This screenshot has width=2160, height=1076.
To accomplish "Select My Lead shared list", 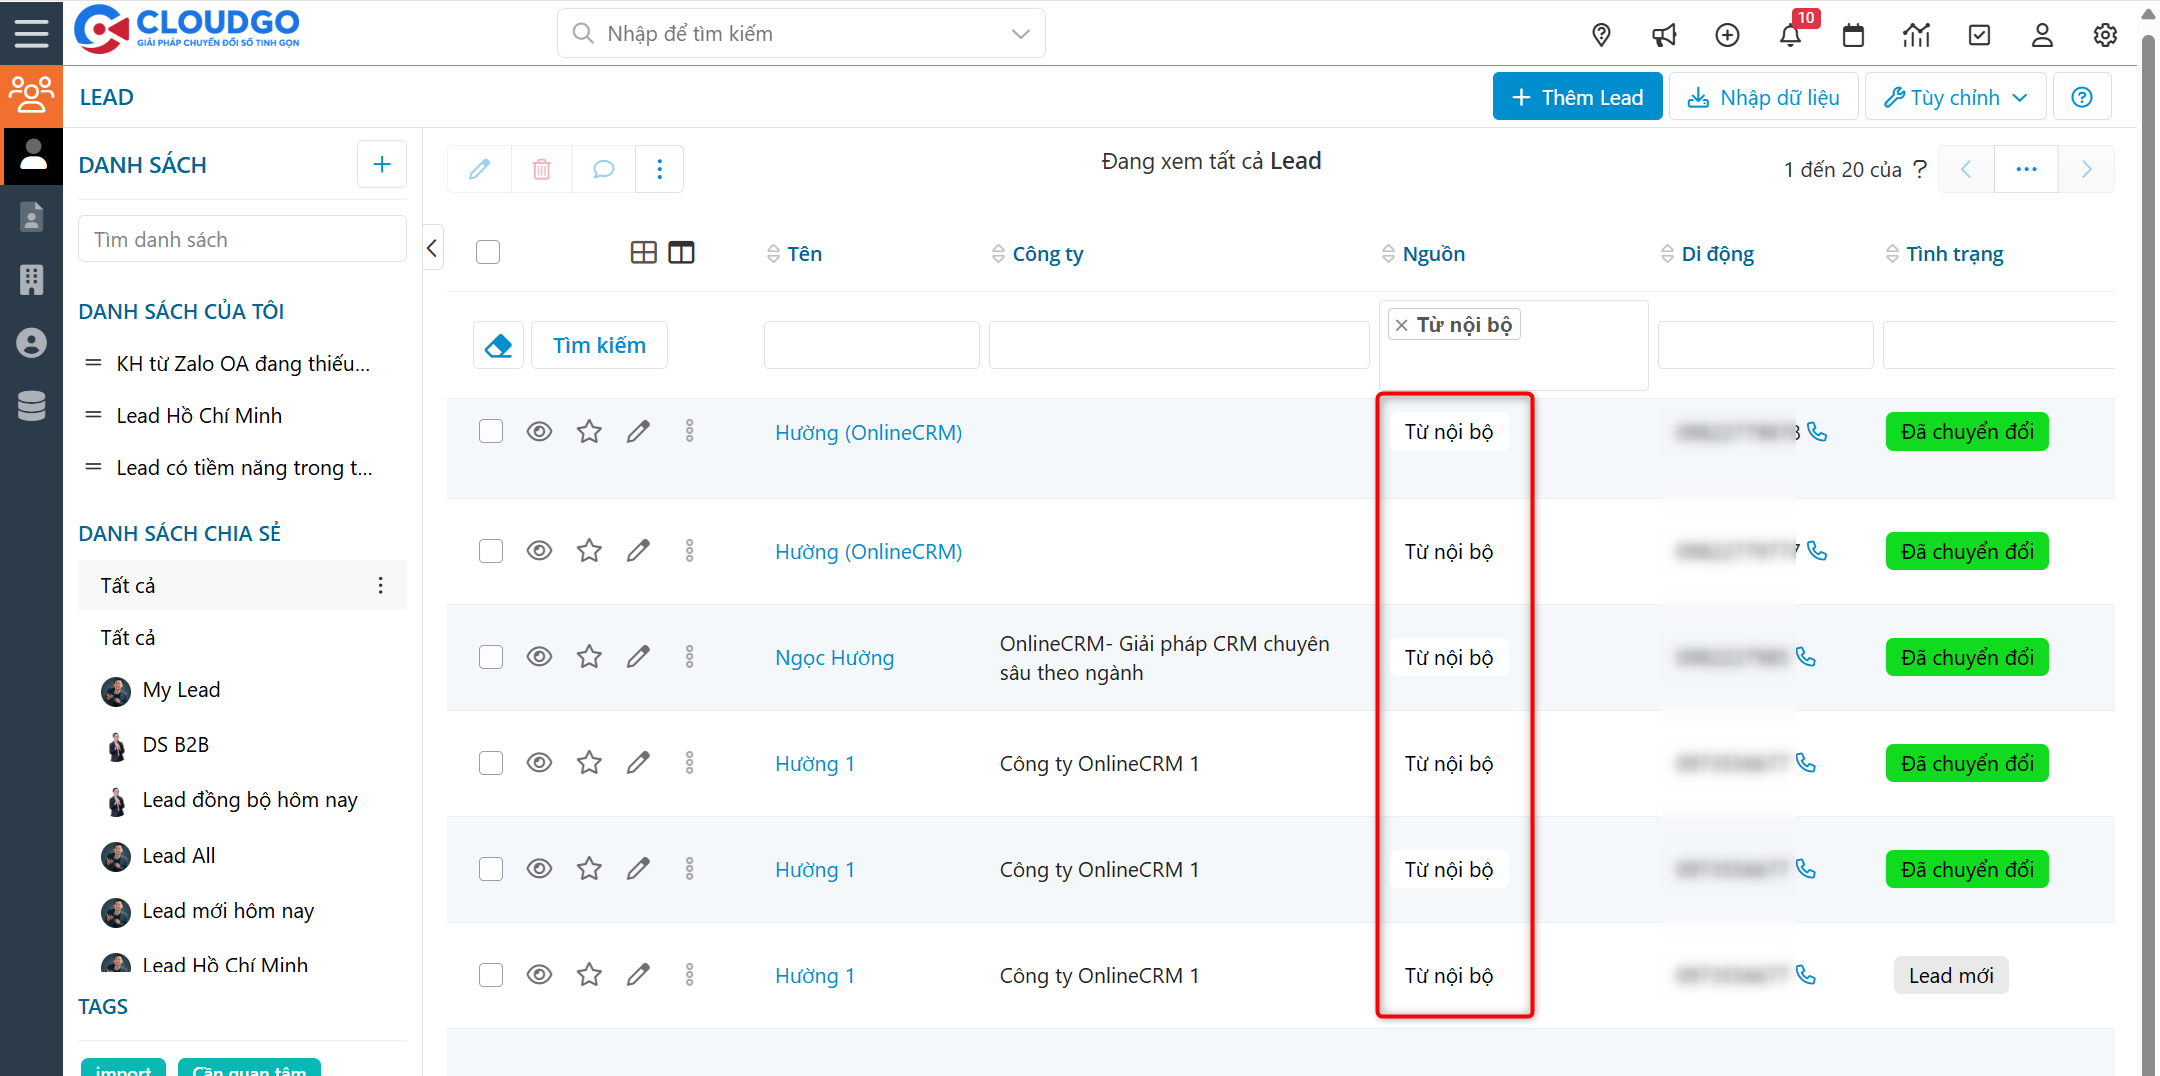I will (181, 690).
